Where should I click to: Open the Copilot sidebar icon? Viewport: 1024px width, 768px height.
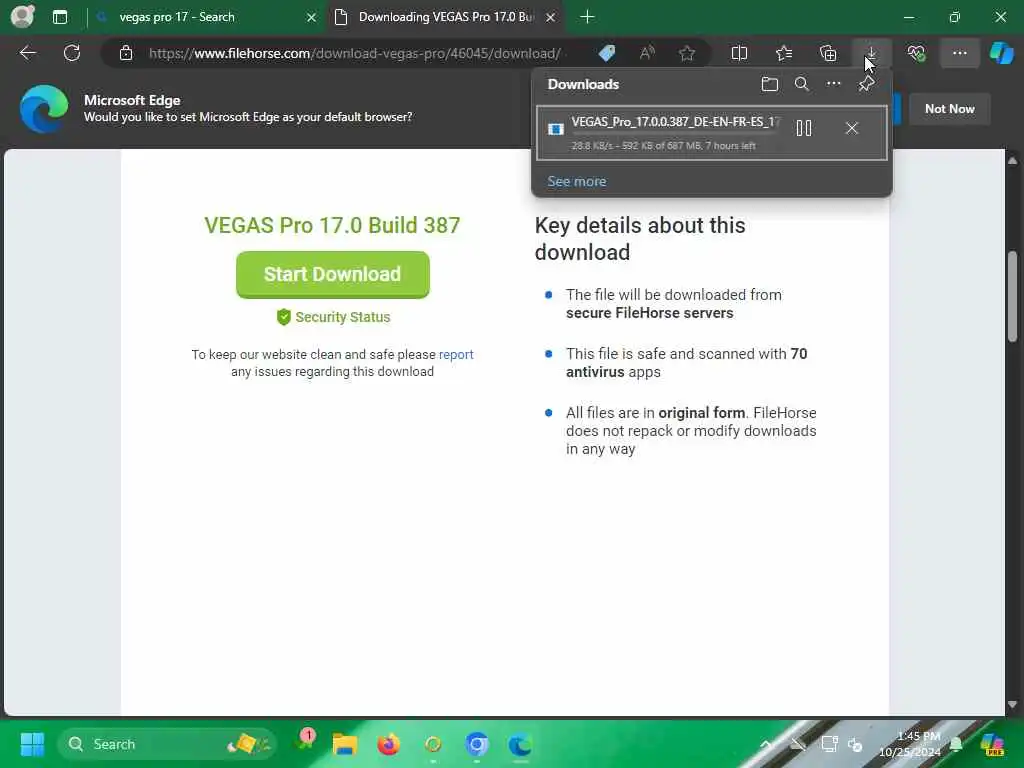1001,53
